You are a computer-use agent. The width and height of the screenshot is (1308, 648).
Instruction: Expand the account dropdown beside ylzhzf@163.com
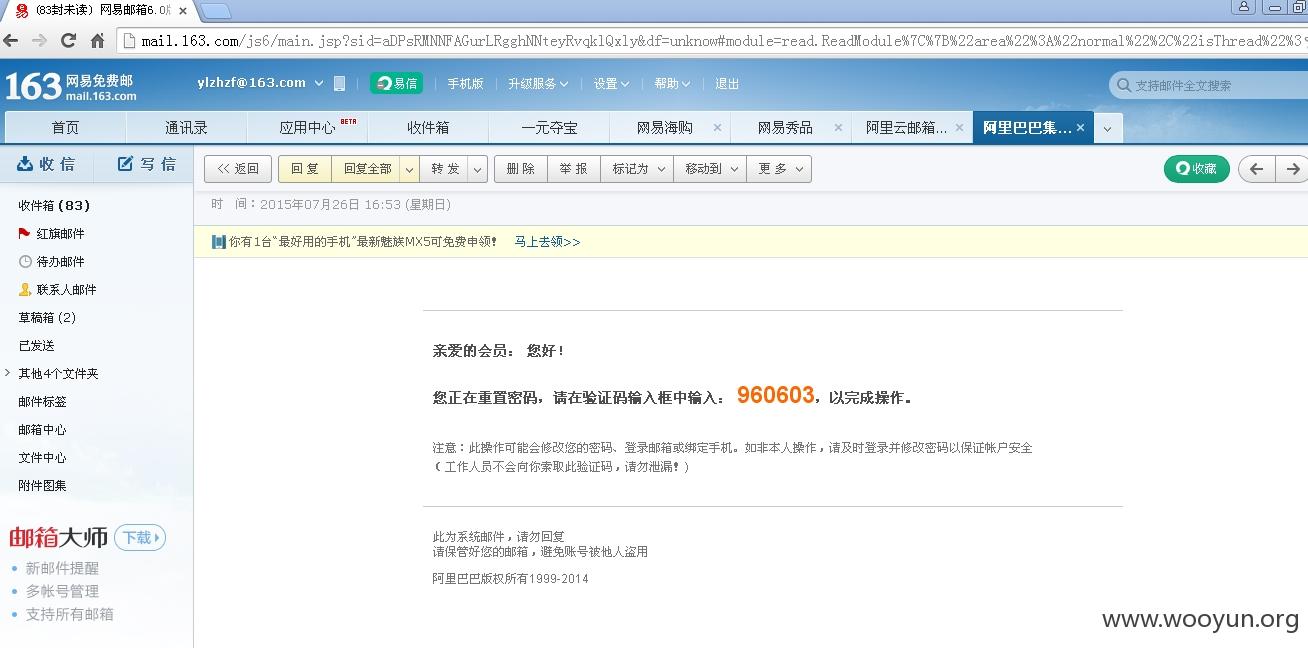(319, 83)
